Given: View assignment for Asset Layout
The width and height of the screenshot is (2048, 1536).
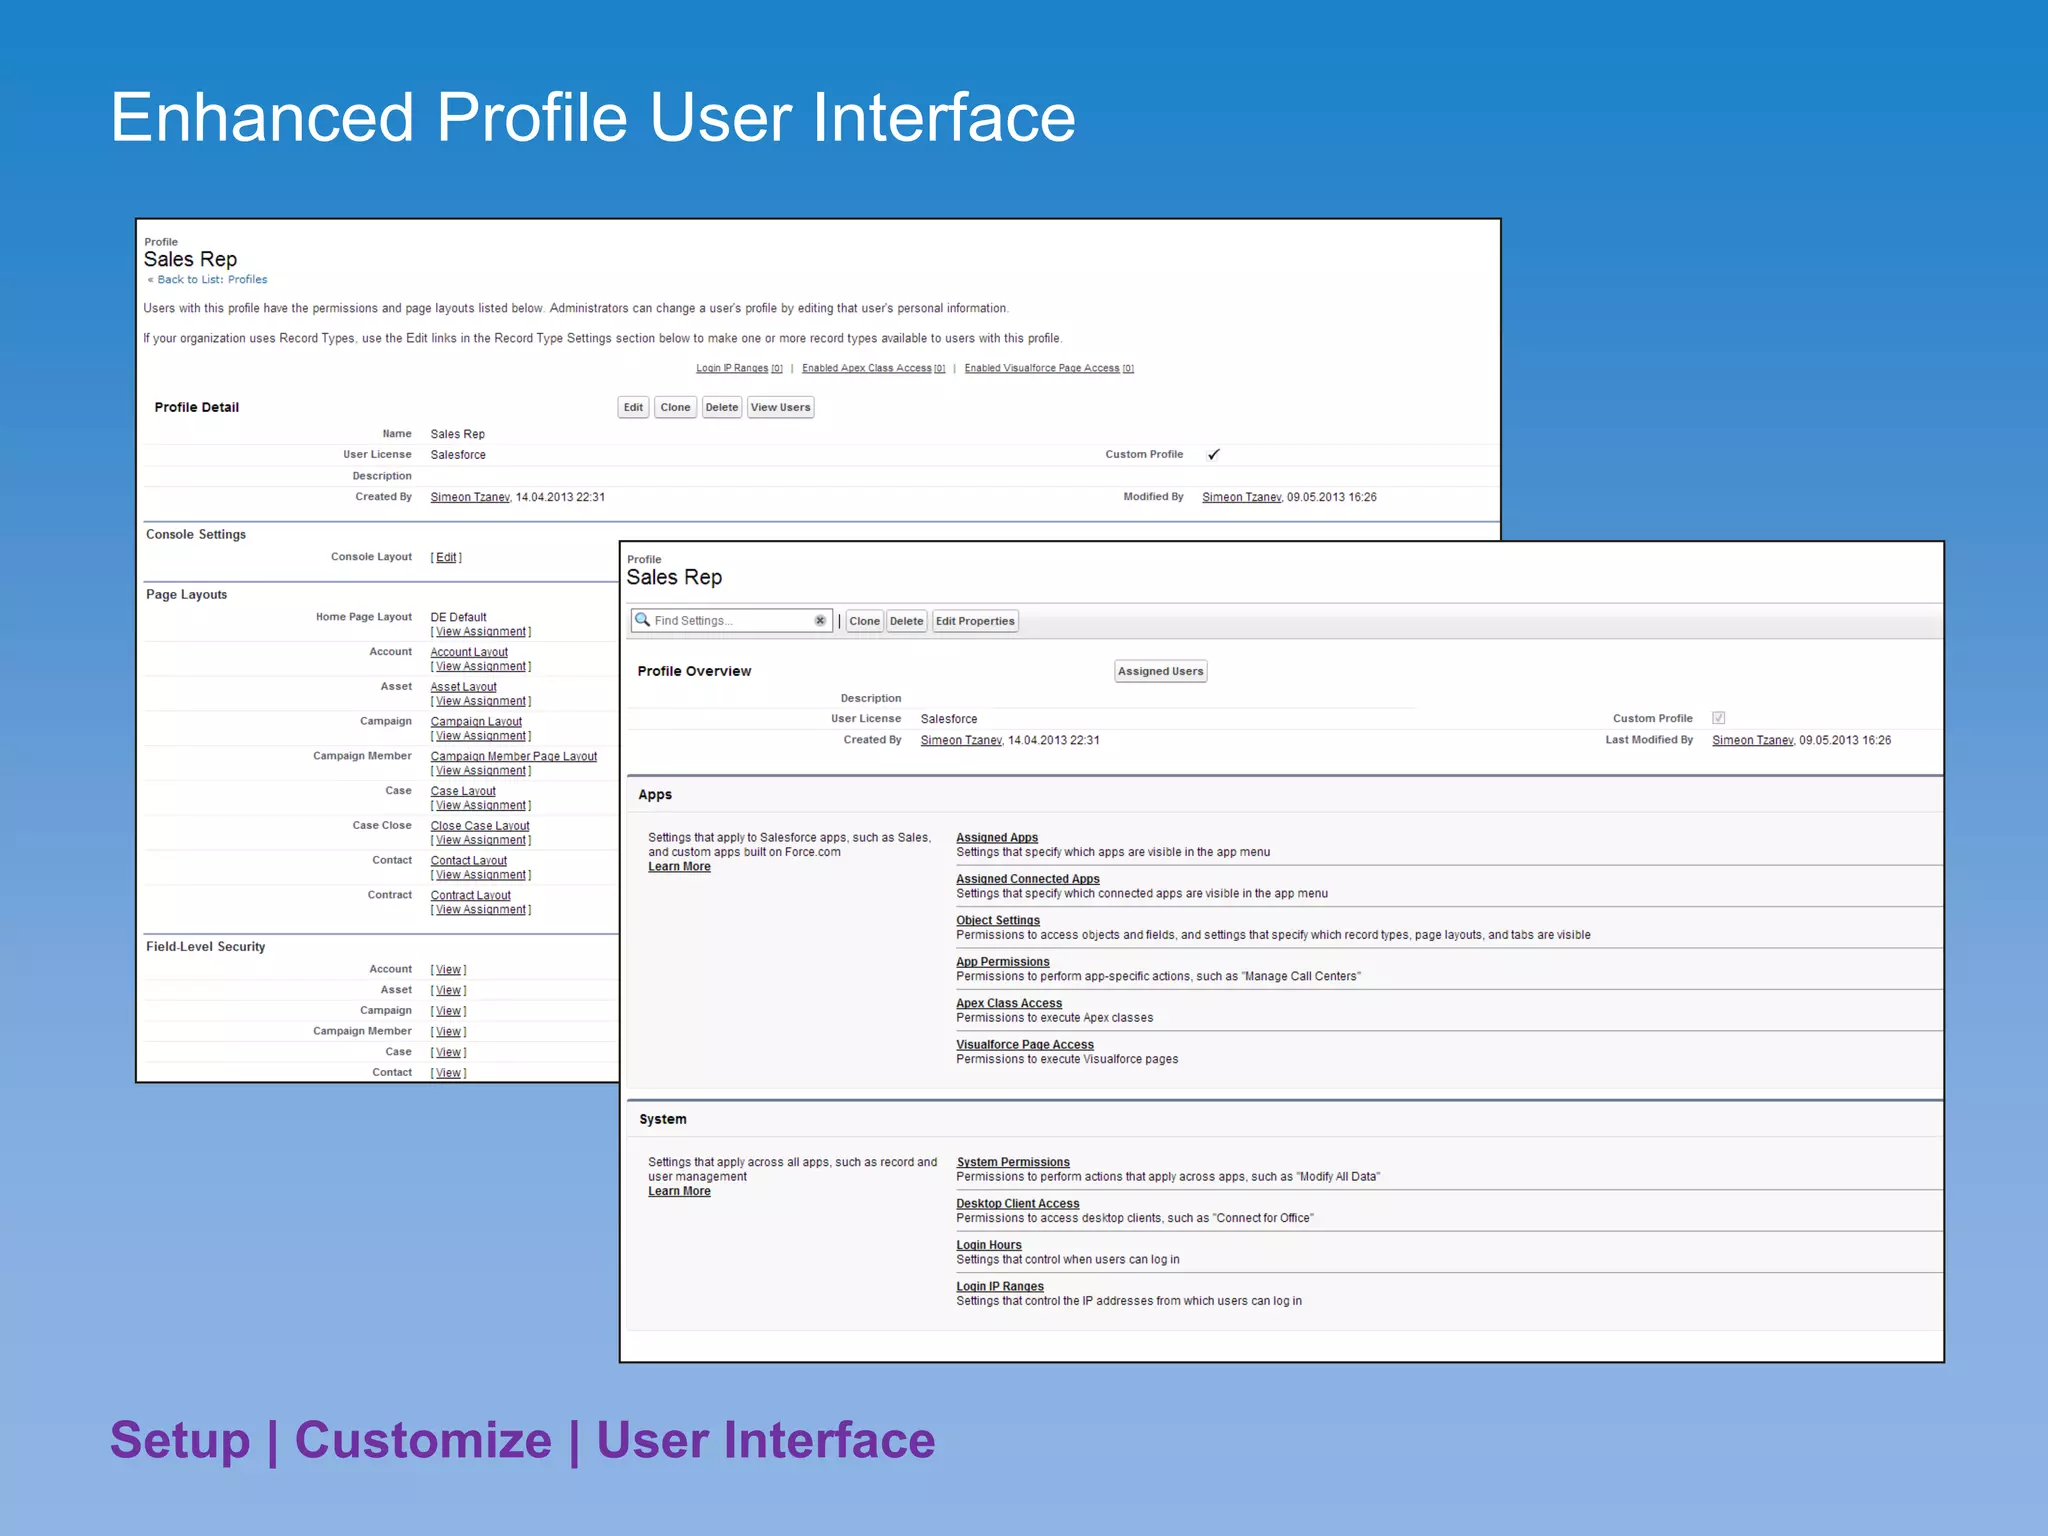Looking at the screenshot, I should [x=481, y=701].
